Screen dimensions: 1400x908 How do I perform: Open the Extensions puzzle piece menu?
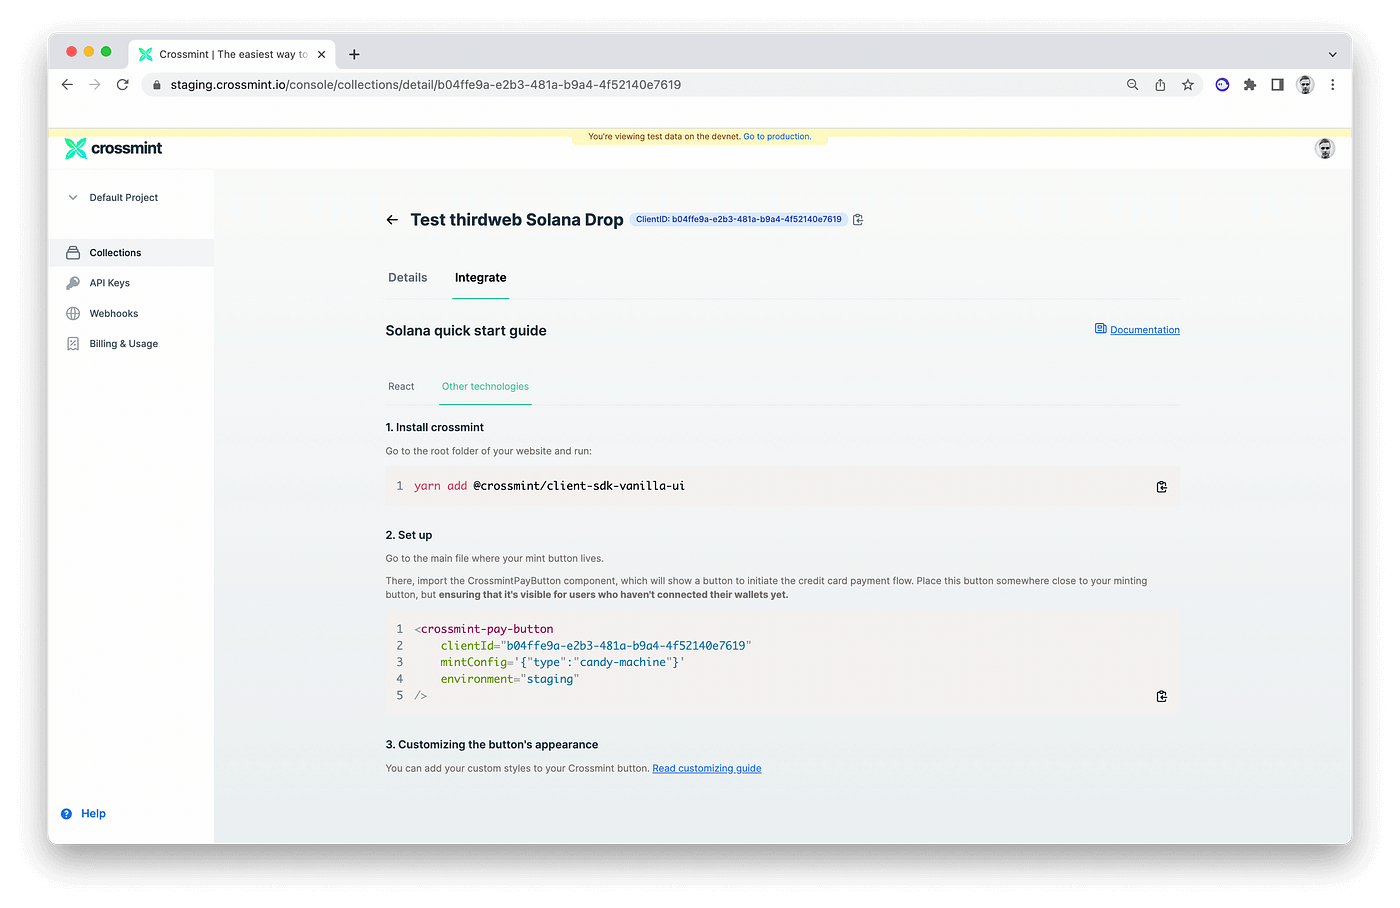1250,85
